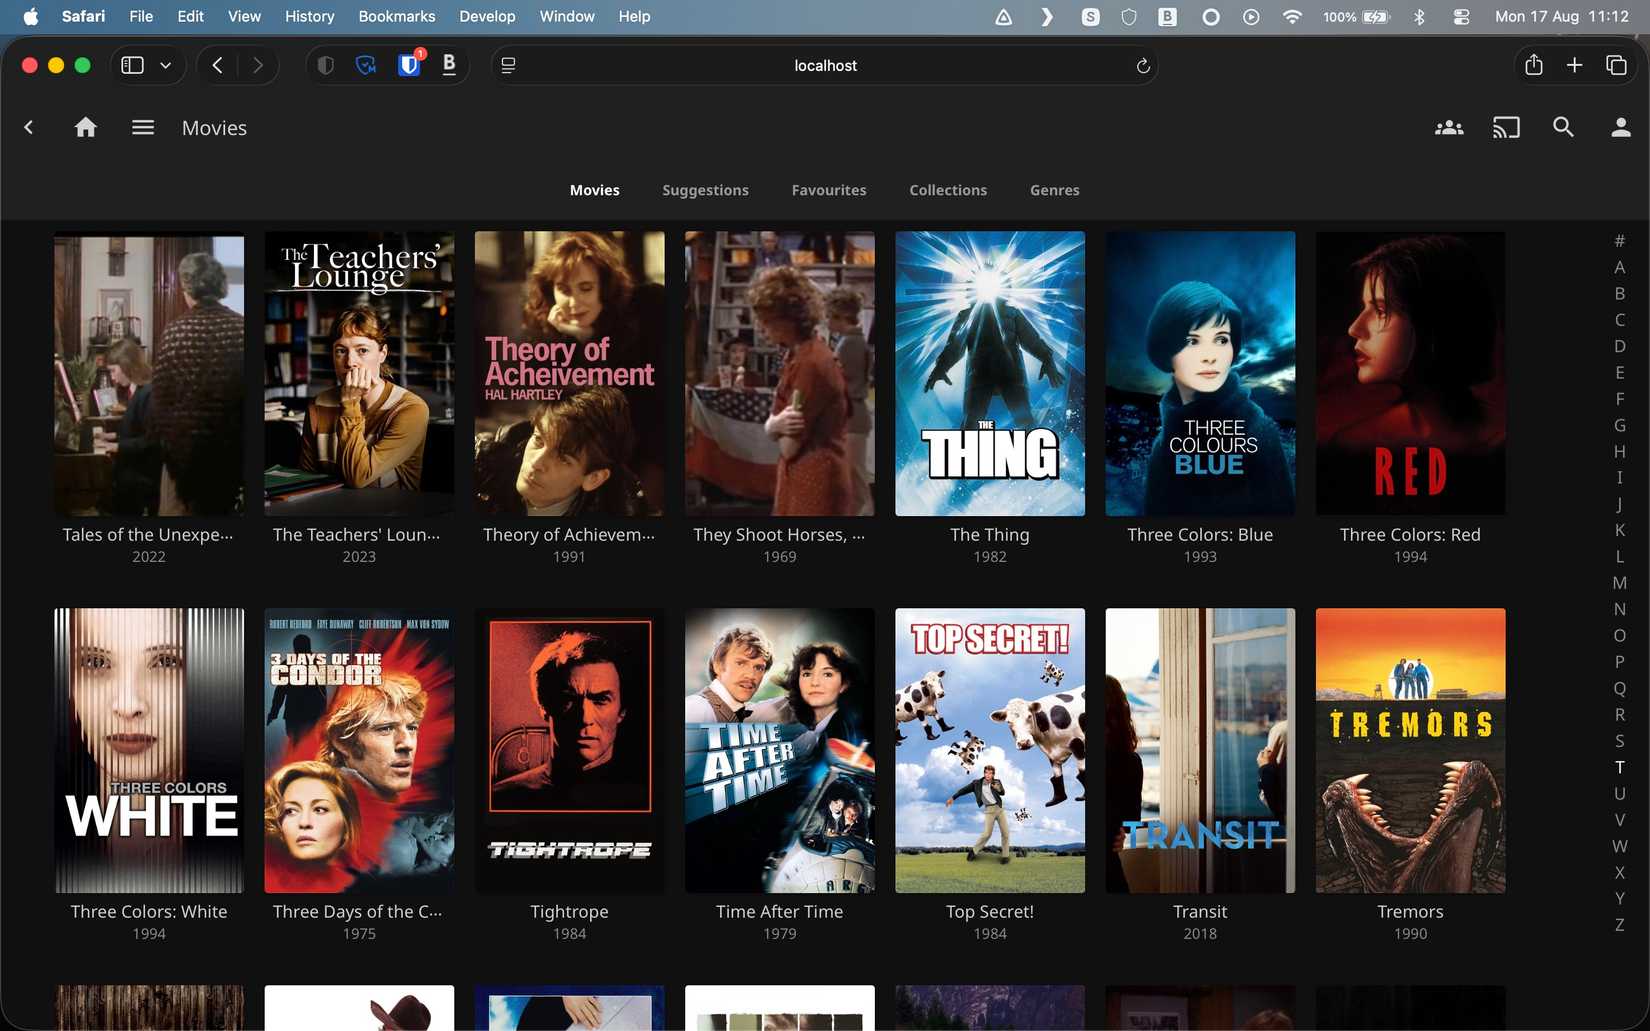Click the localhost address bar

coord(825,65)
